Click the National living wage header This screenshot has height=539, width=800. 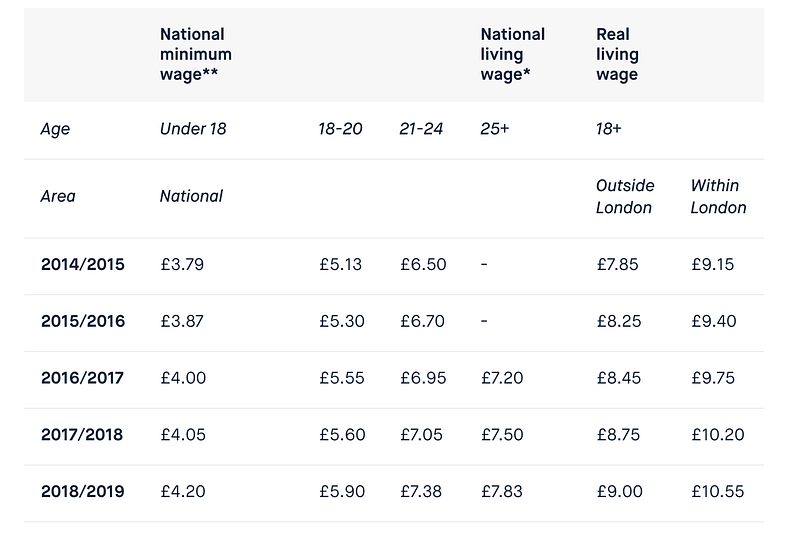[x=512, y=54]
